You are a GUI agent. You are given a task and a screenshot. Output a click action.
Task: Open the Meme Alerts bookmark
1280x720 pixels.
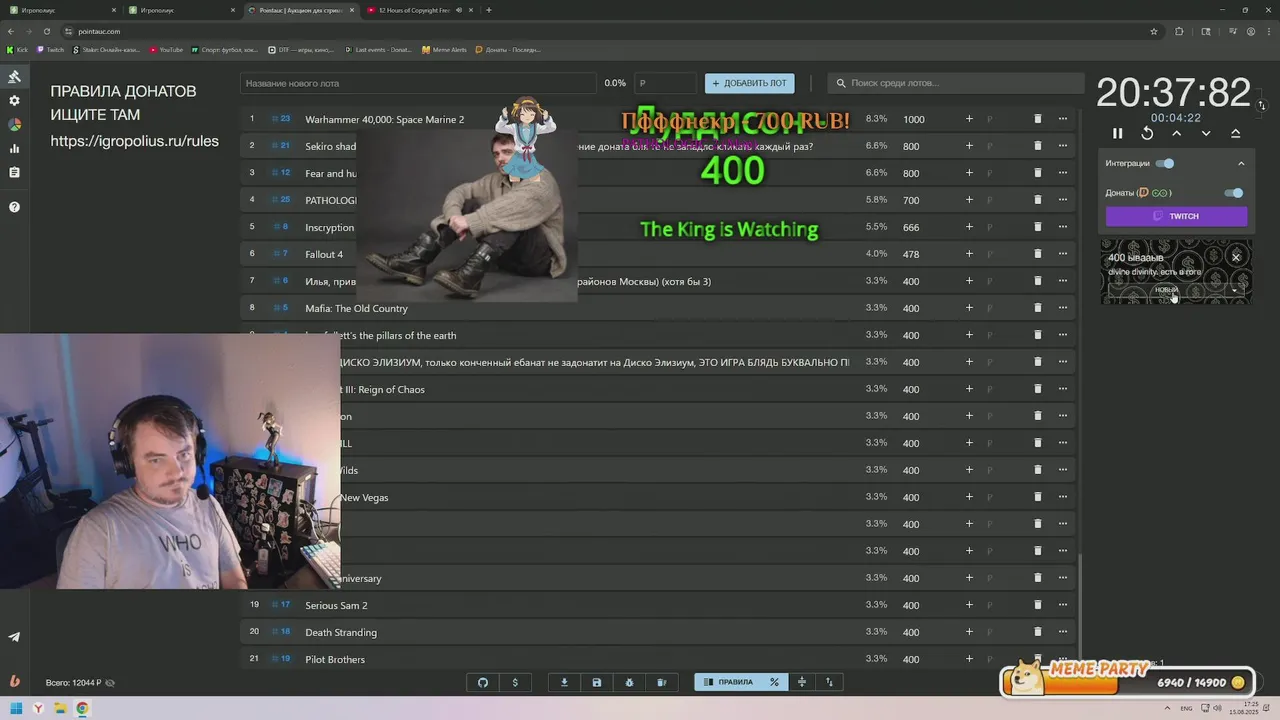(444, 49)
